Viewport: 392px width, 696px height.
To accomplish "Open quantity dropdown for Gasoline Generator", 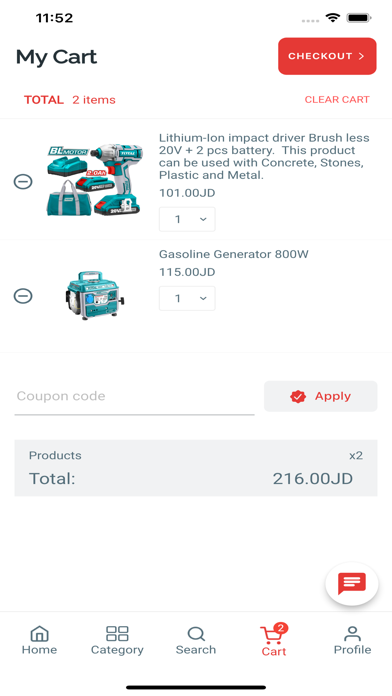I will click(x=187, y=298).
